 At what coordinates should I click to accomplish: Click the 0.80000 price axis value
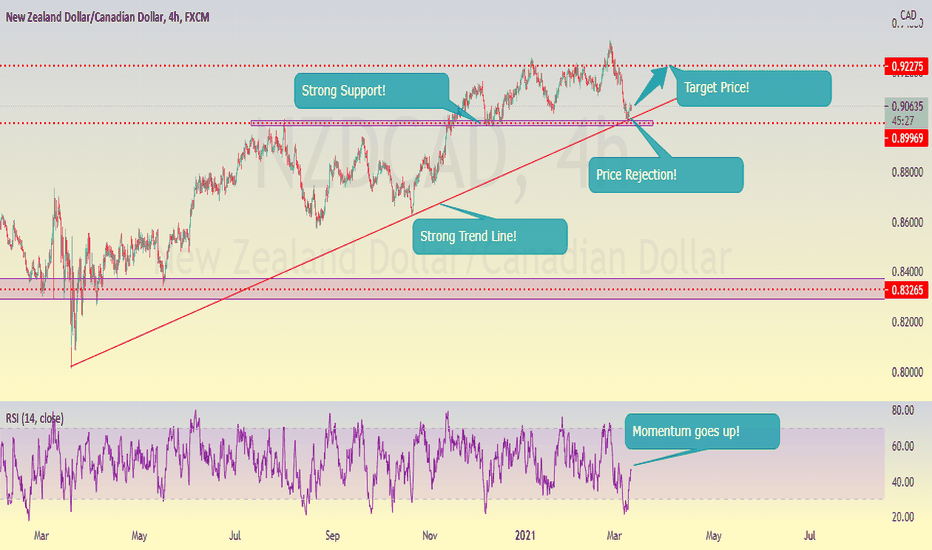point(907,372)
